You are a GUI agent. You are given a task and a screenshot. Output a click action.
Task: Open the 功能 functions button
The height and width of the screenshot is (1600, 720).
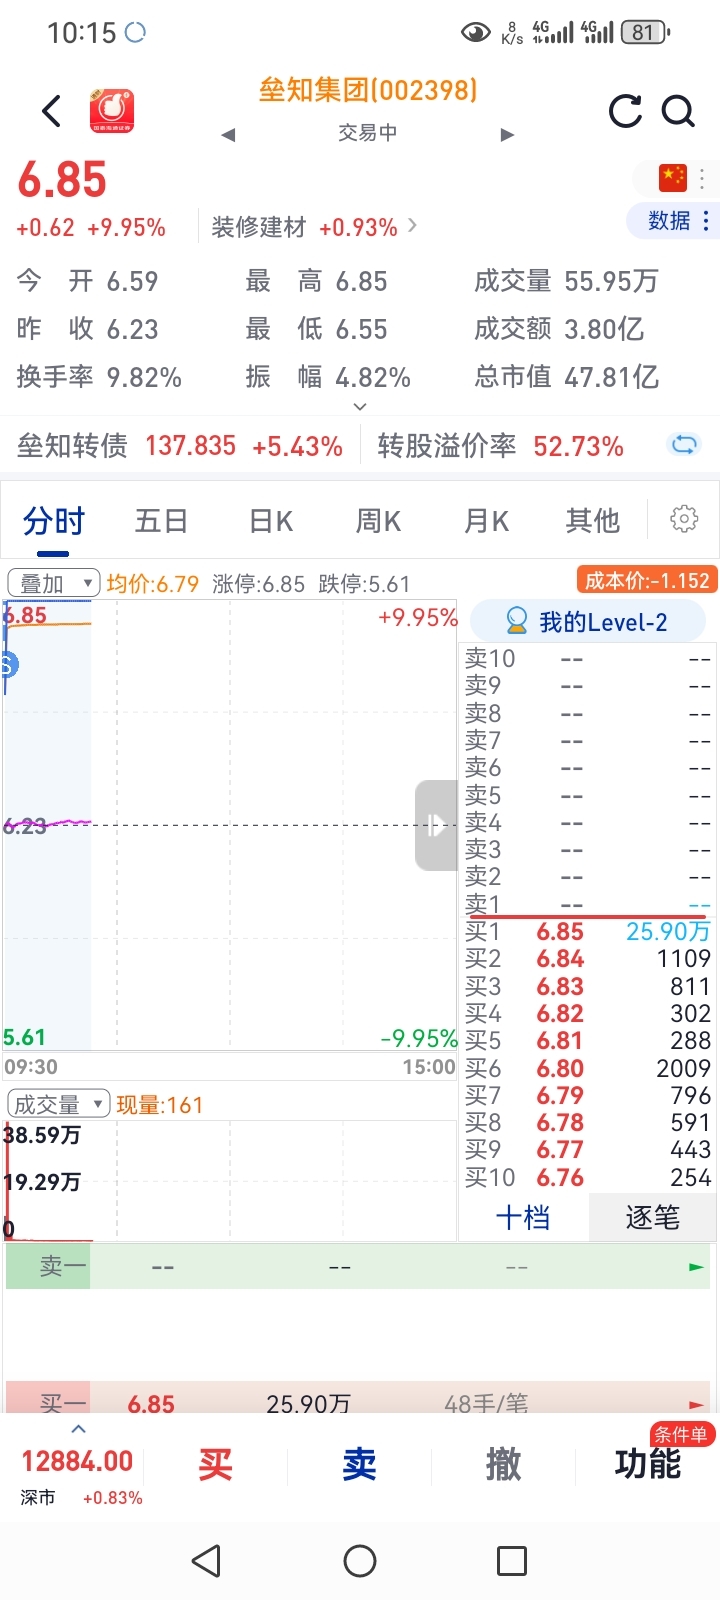[x=647, y=1465]
